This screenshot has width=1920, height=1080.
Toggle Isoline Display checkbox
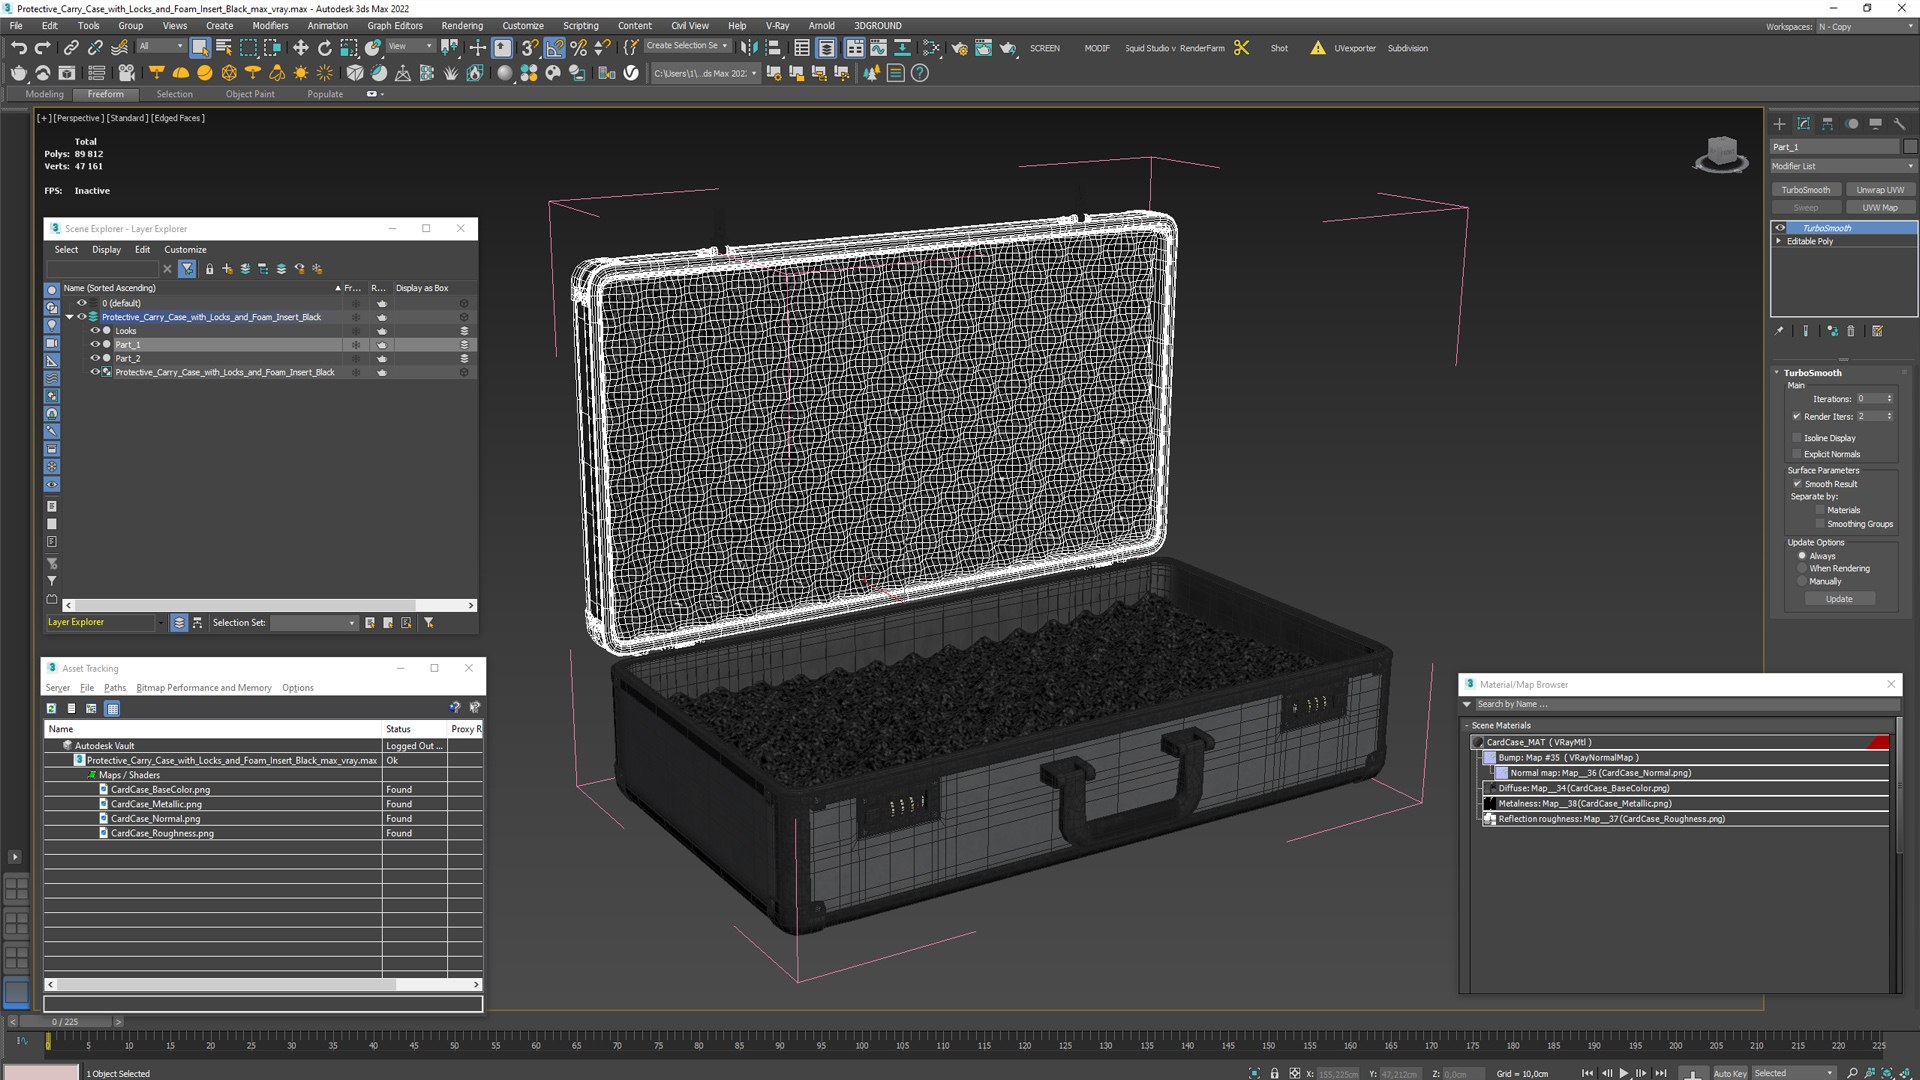pyautogui.click(x=1797, y=438)
